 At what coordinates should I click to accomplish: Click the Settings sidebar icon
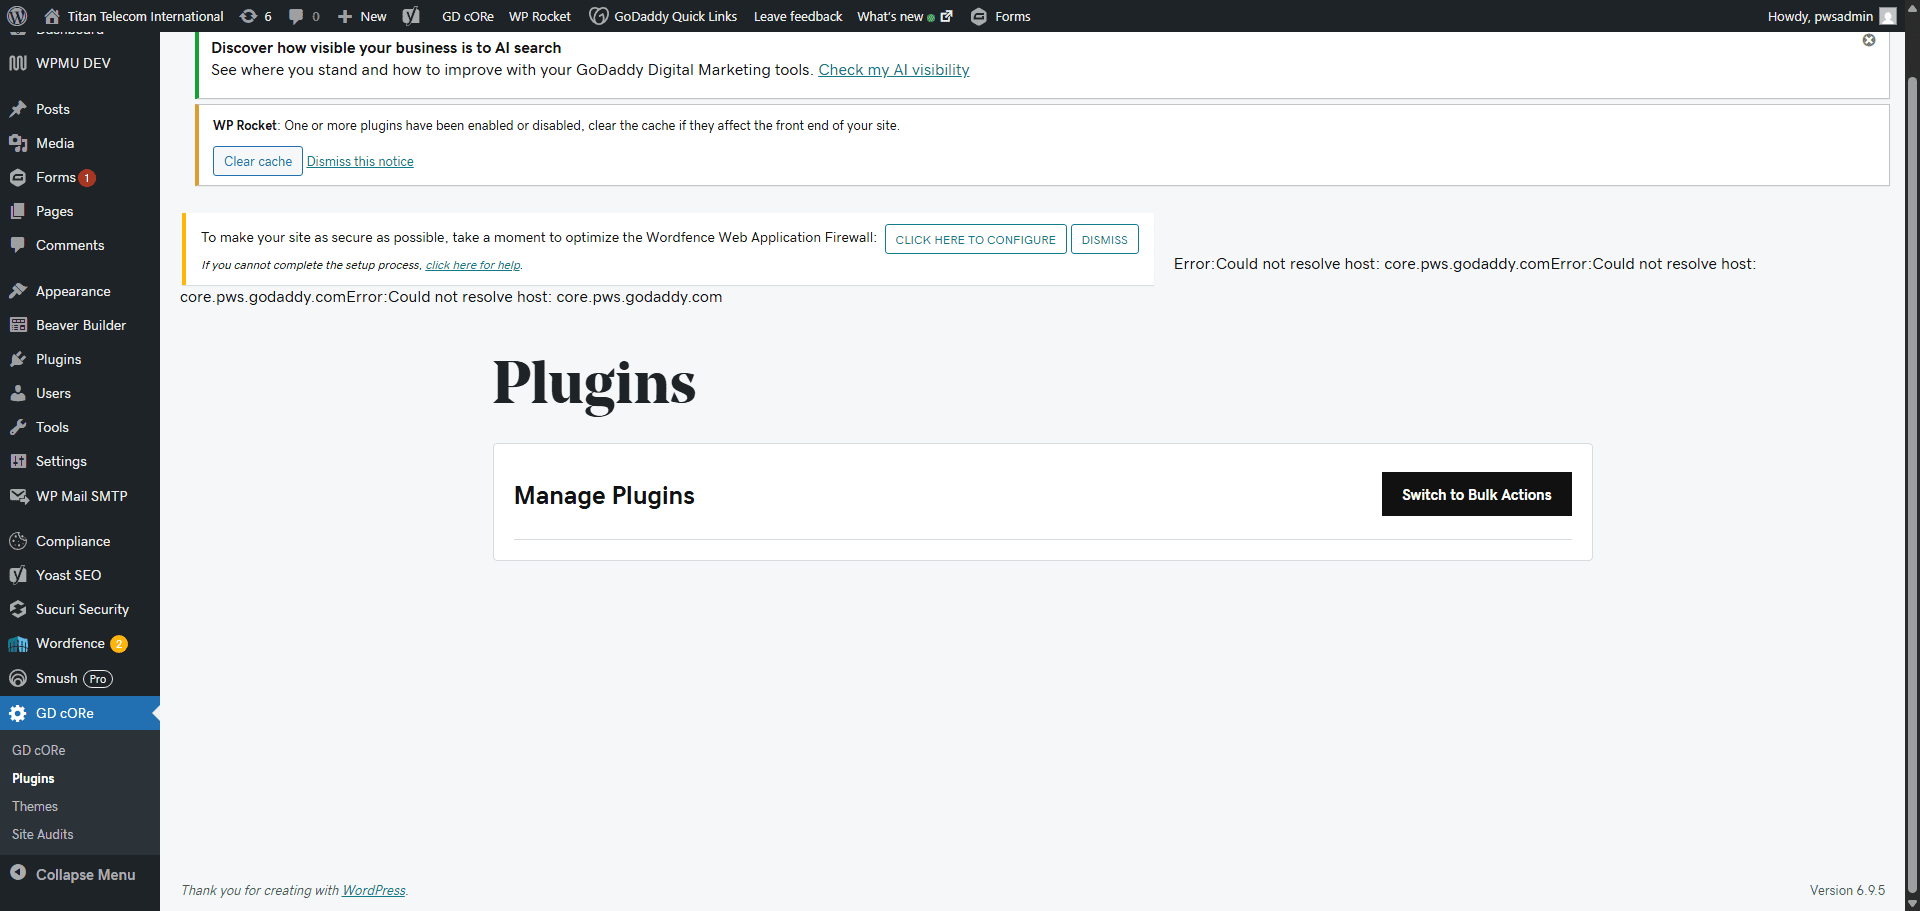pos(18,461)
